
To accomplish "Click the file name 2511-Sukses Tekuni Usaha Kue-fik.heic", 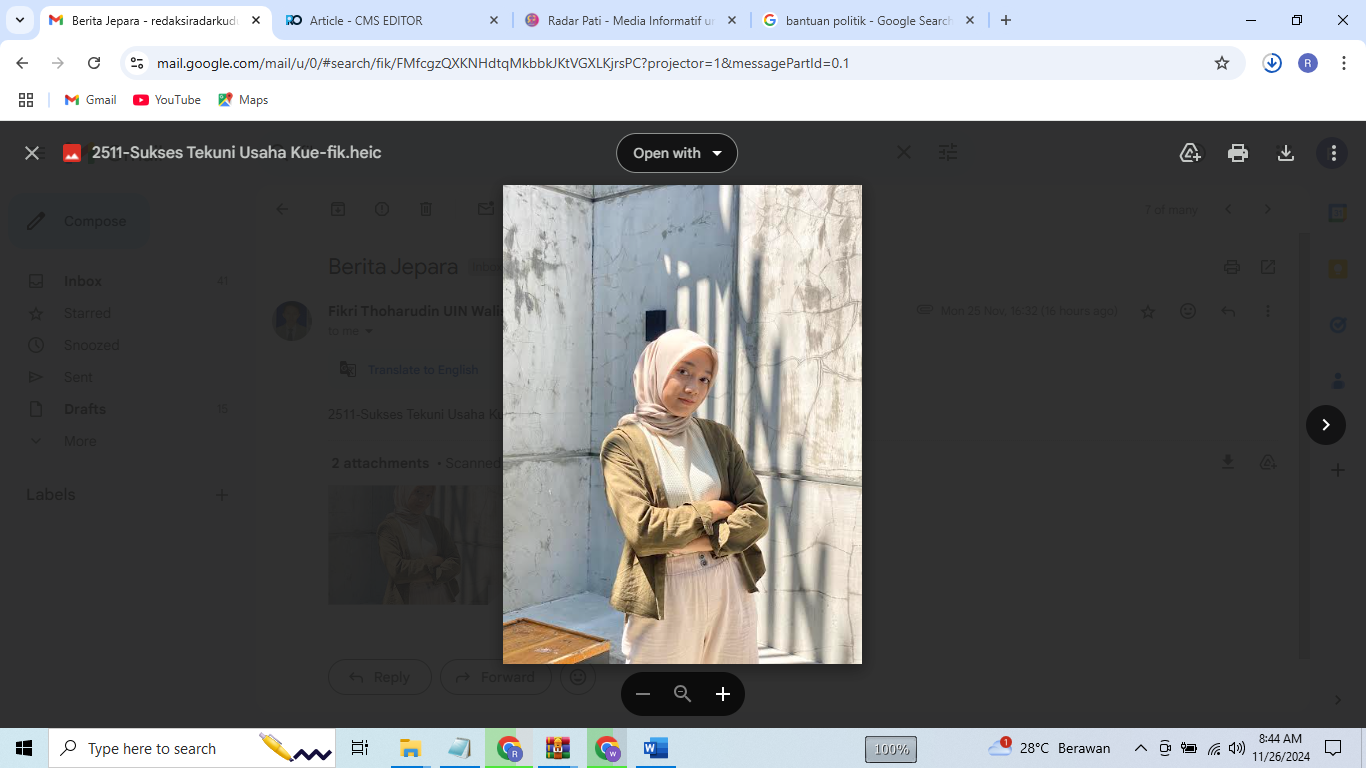I will (237, 153).
